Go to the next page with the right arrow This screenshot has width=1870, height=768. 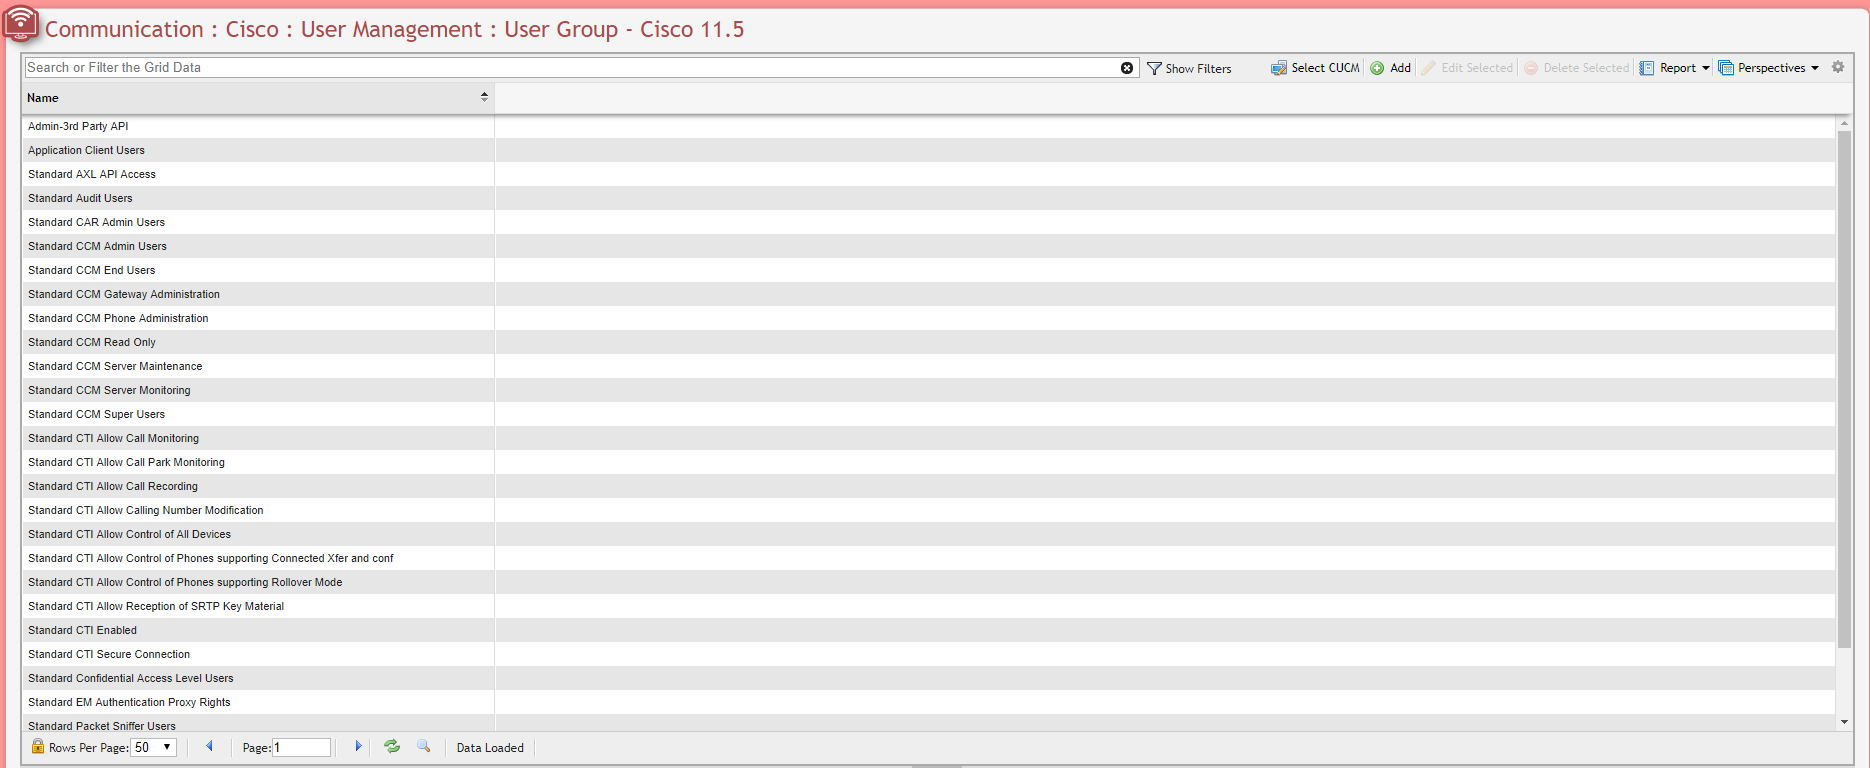pyautogui.click(x=358, y=747)
